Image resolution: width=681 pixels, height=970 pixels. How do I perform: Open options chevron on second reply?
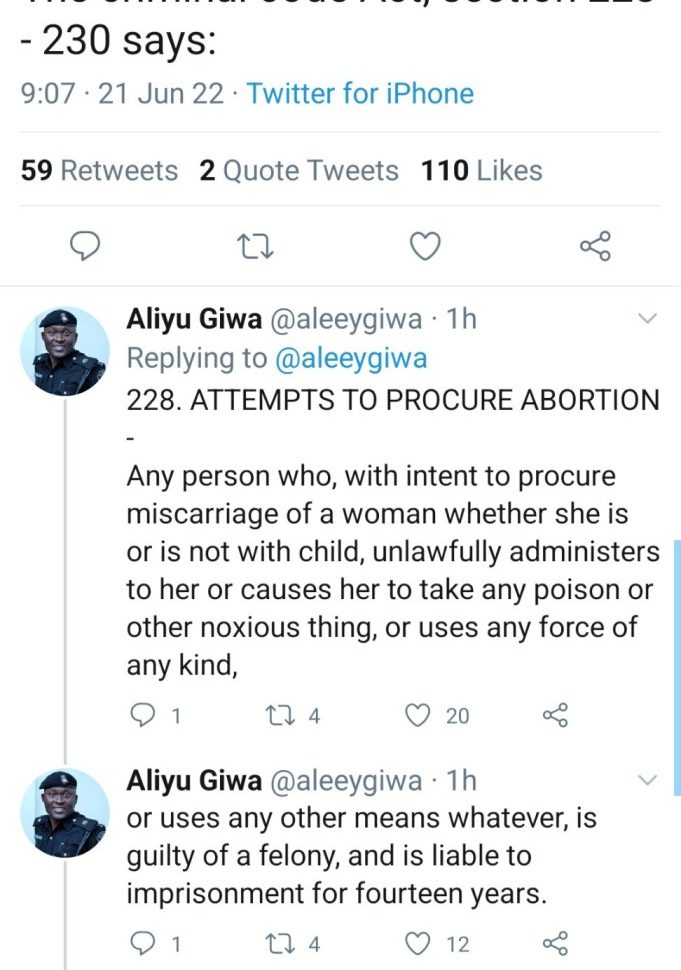coord(647,780)
